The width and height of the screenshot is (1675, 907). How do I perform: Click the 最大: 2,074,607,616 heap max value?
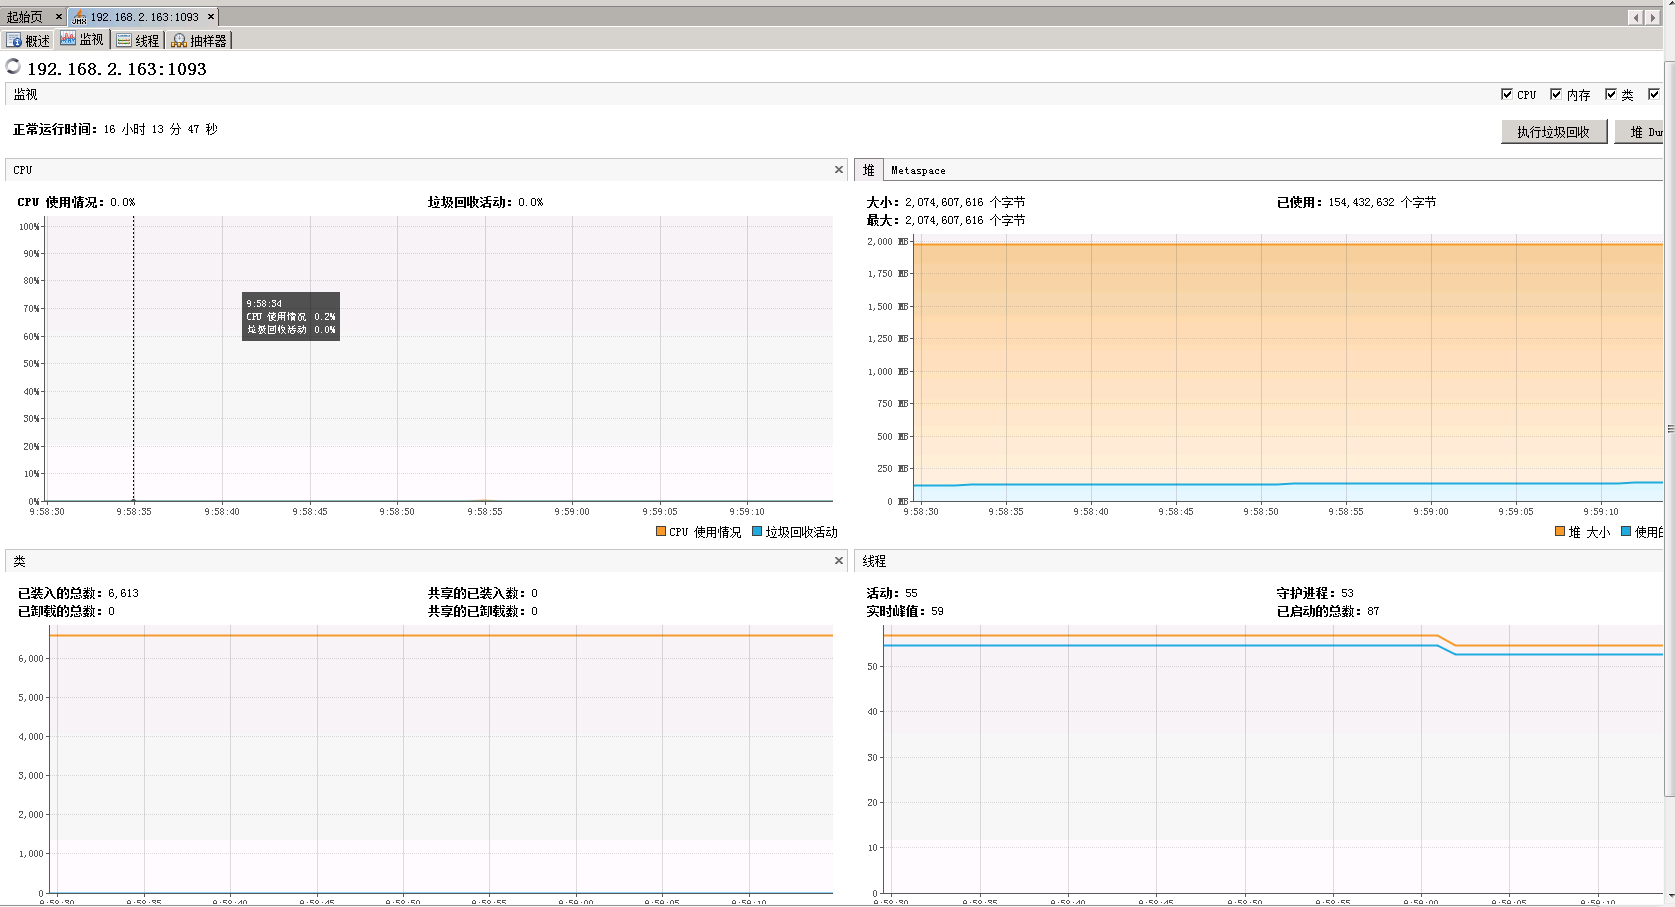946,220
